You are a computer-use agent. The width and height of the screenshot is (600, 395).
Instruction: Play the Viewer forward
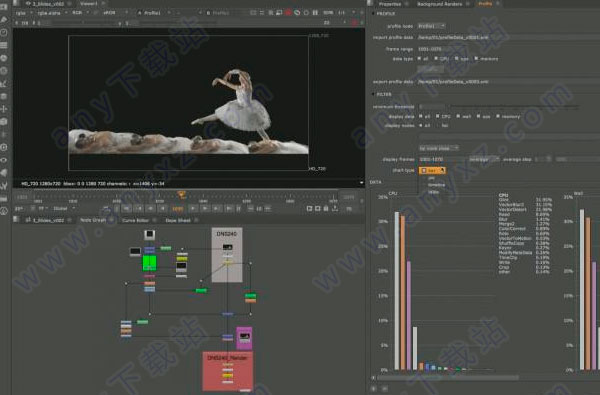point(193,209)
